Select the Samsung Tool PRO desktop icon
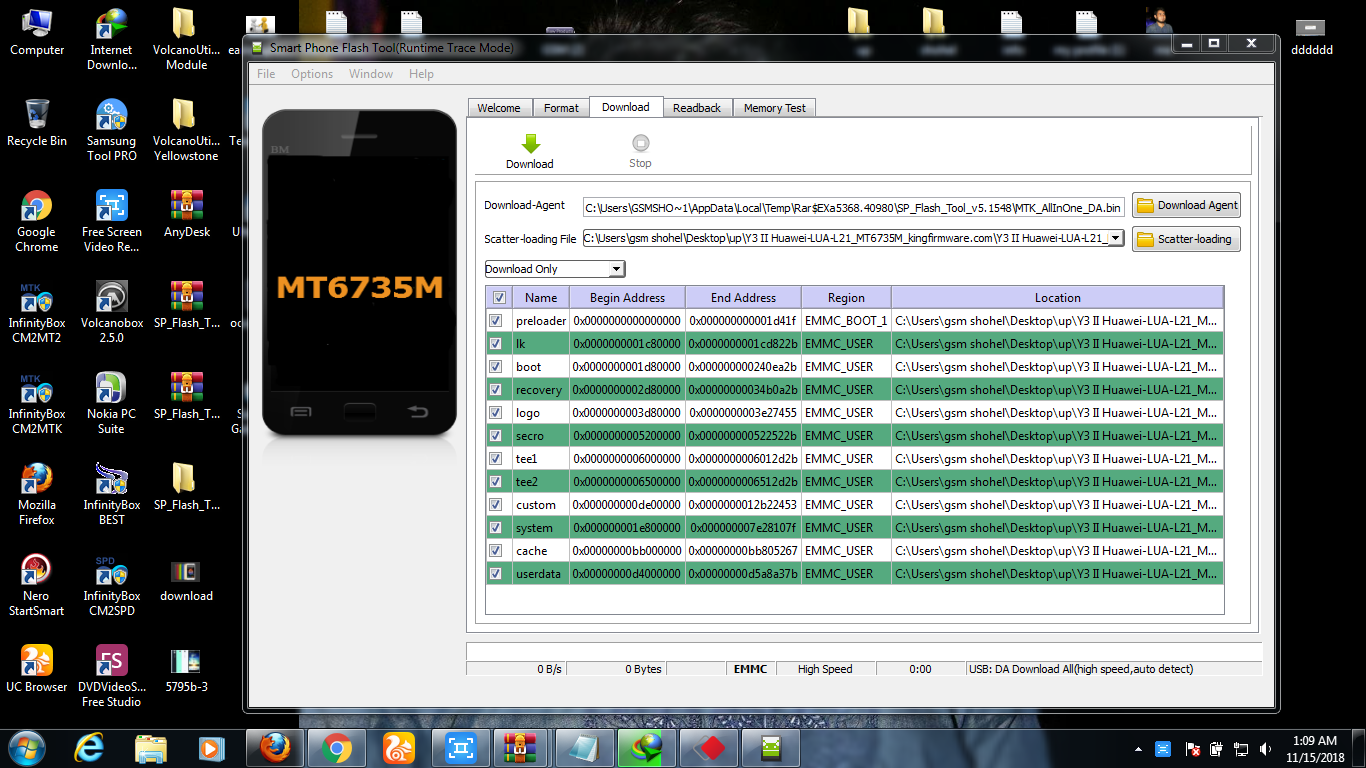The height and width of the screenshot is (768, 1366). 112,131
